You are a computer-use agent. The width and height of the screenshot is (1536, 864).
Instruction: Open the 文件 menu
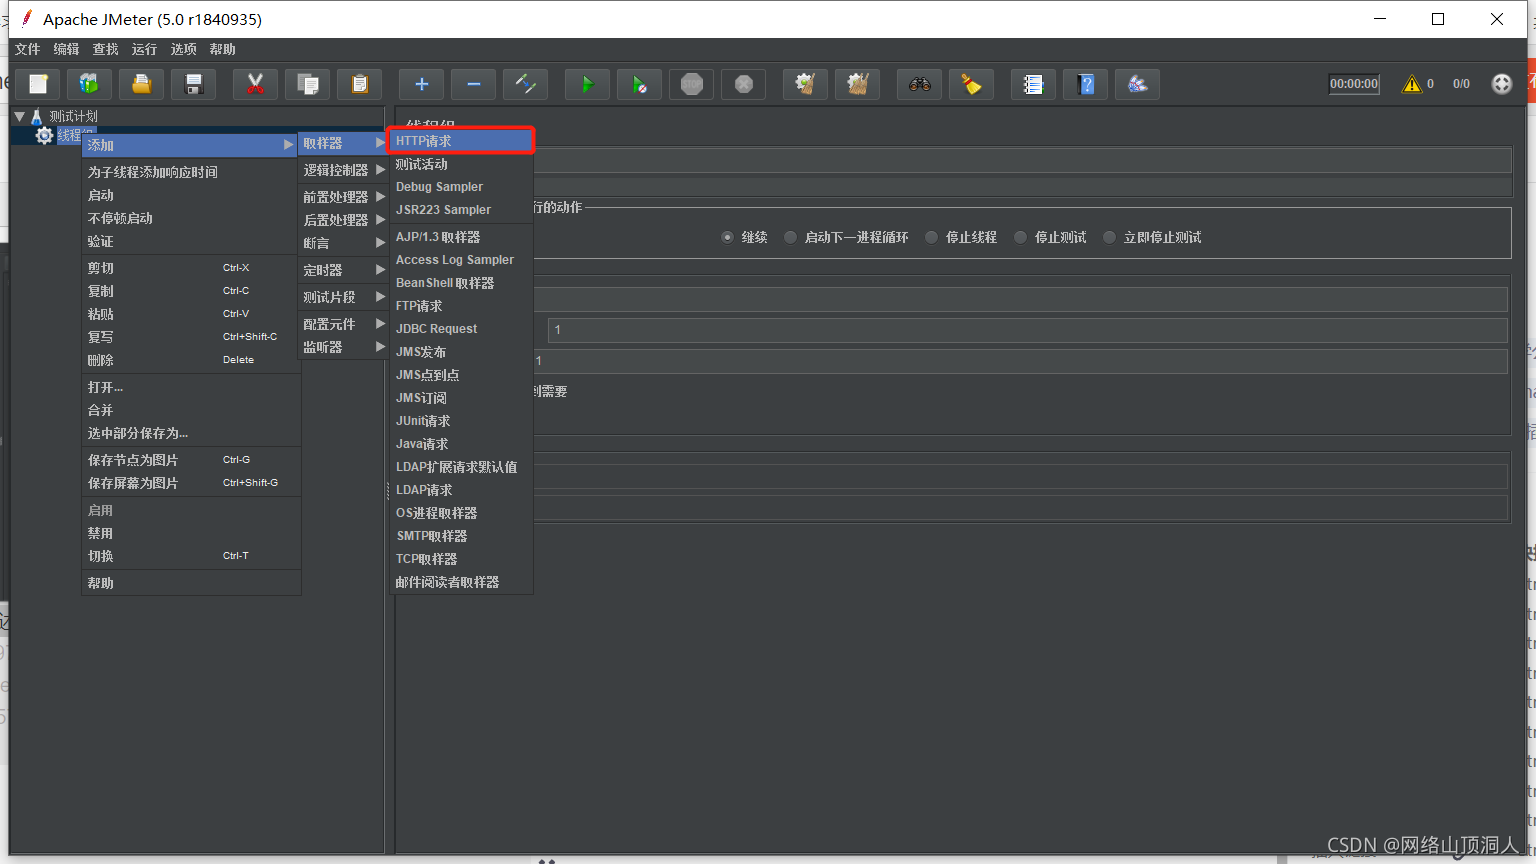click(x=27, y=49)
